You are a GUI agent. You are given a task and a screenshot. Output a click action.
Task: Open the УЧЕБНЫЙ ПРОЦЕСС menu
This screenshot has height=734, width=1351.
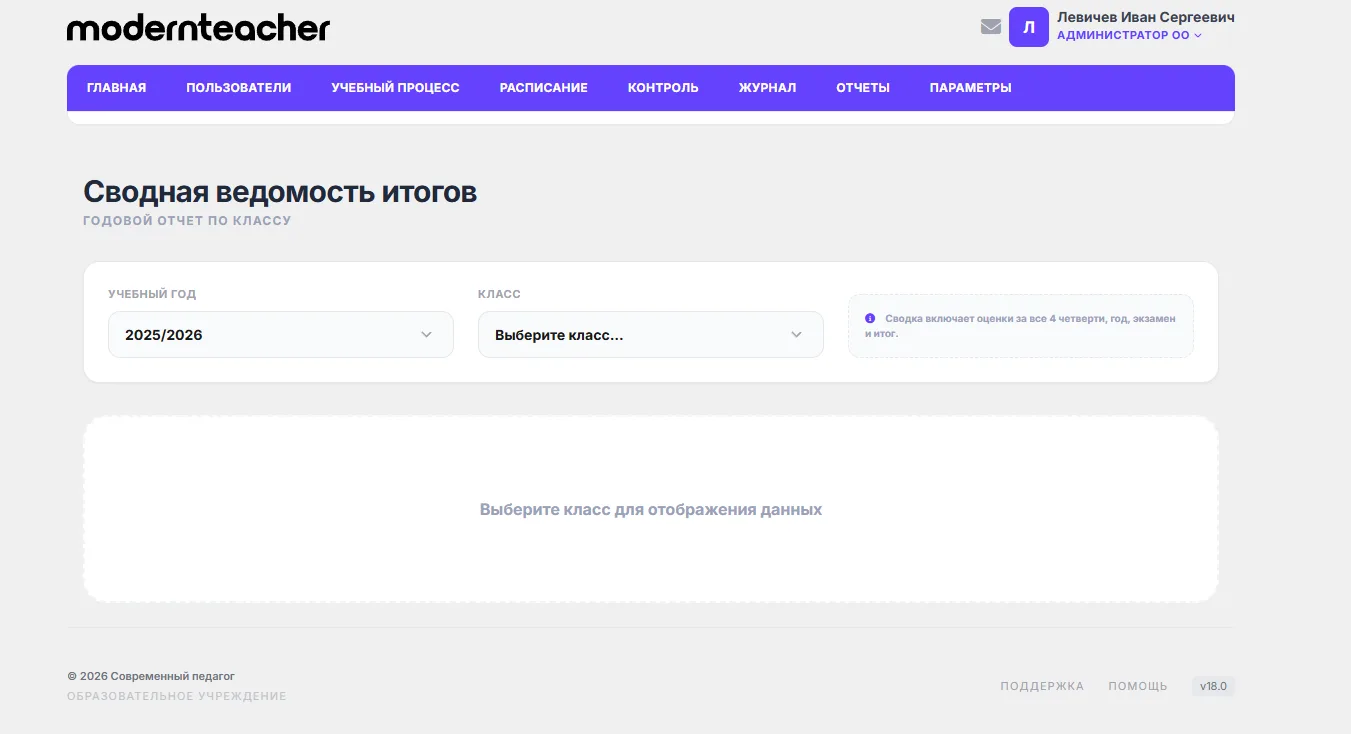(396, 88)
